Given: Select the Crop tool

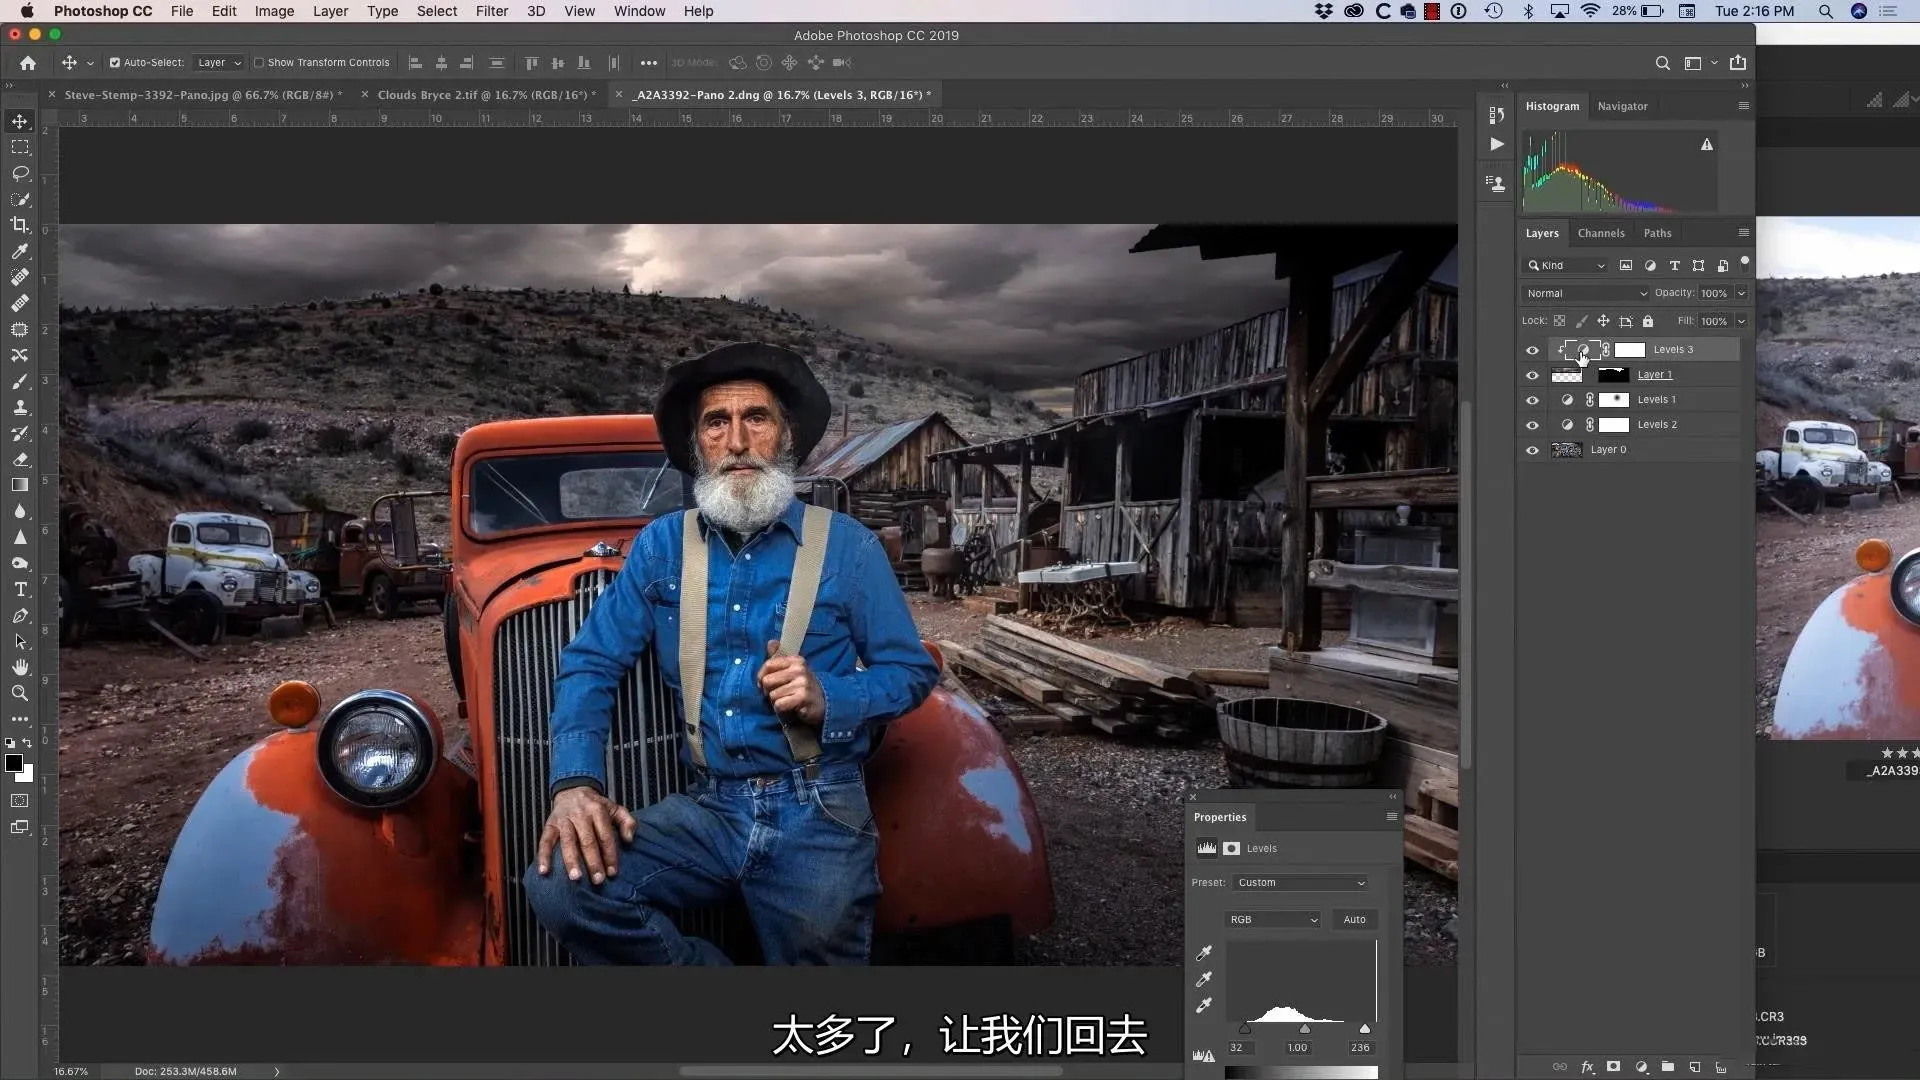Looking at the screenshot, I should pyautogui.click(x=20, y=225).
